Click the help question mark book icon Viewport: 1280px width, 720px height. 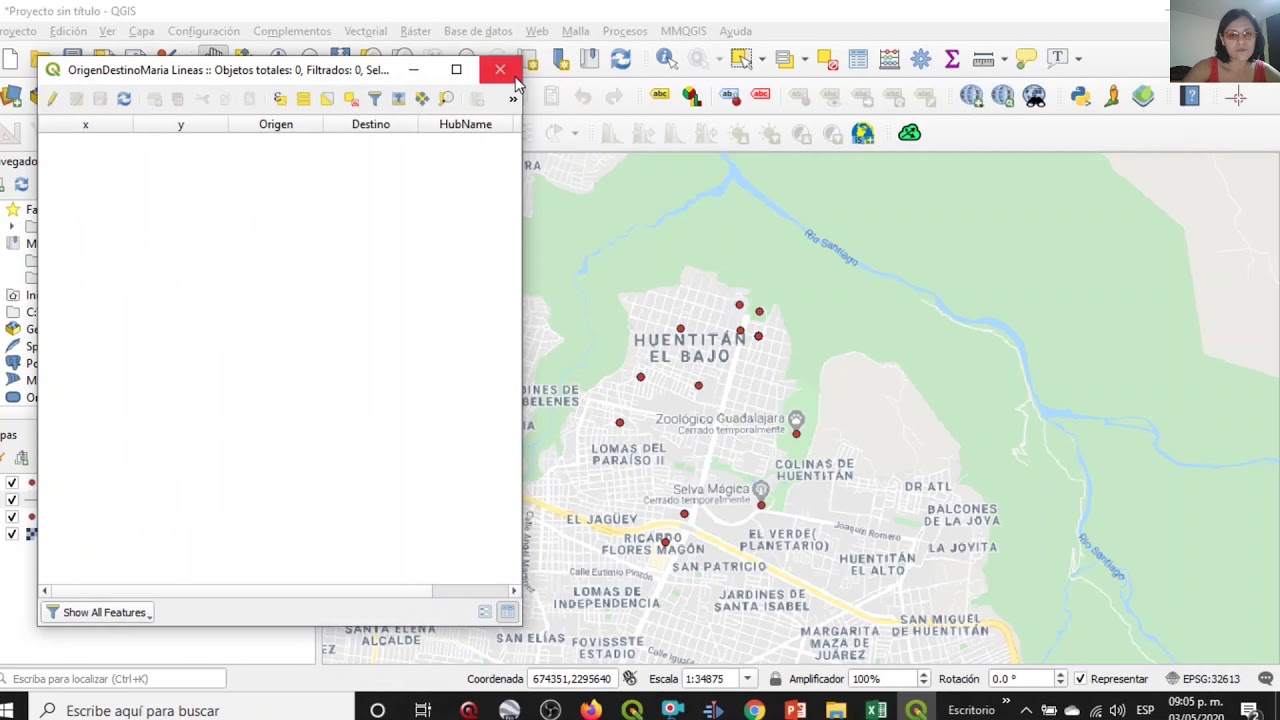[x=1189, y=96]
